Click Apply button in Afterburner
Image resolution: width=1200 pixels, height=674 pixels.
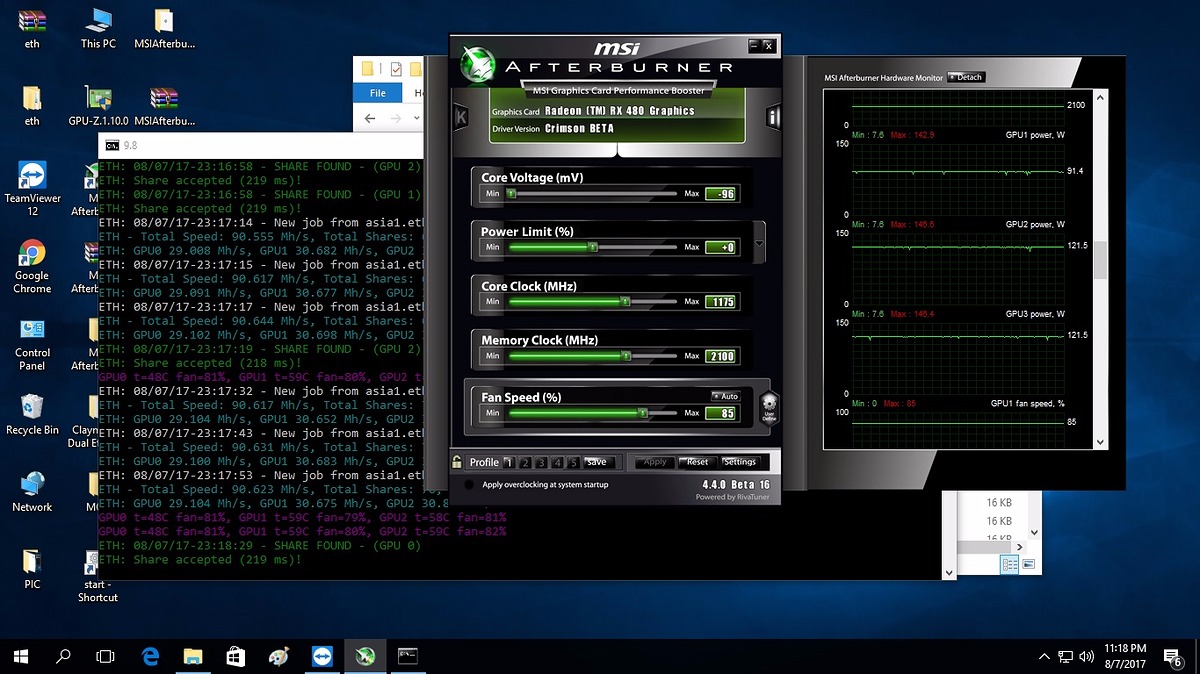point(655,462)
